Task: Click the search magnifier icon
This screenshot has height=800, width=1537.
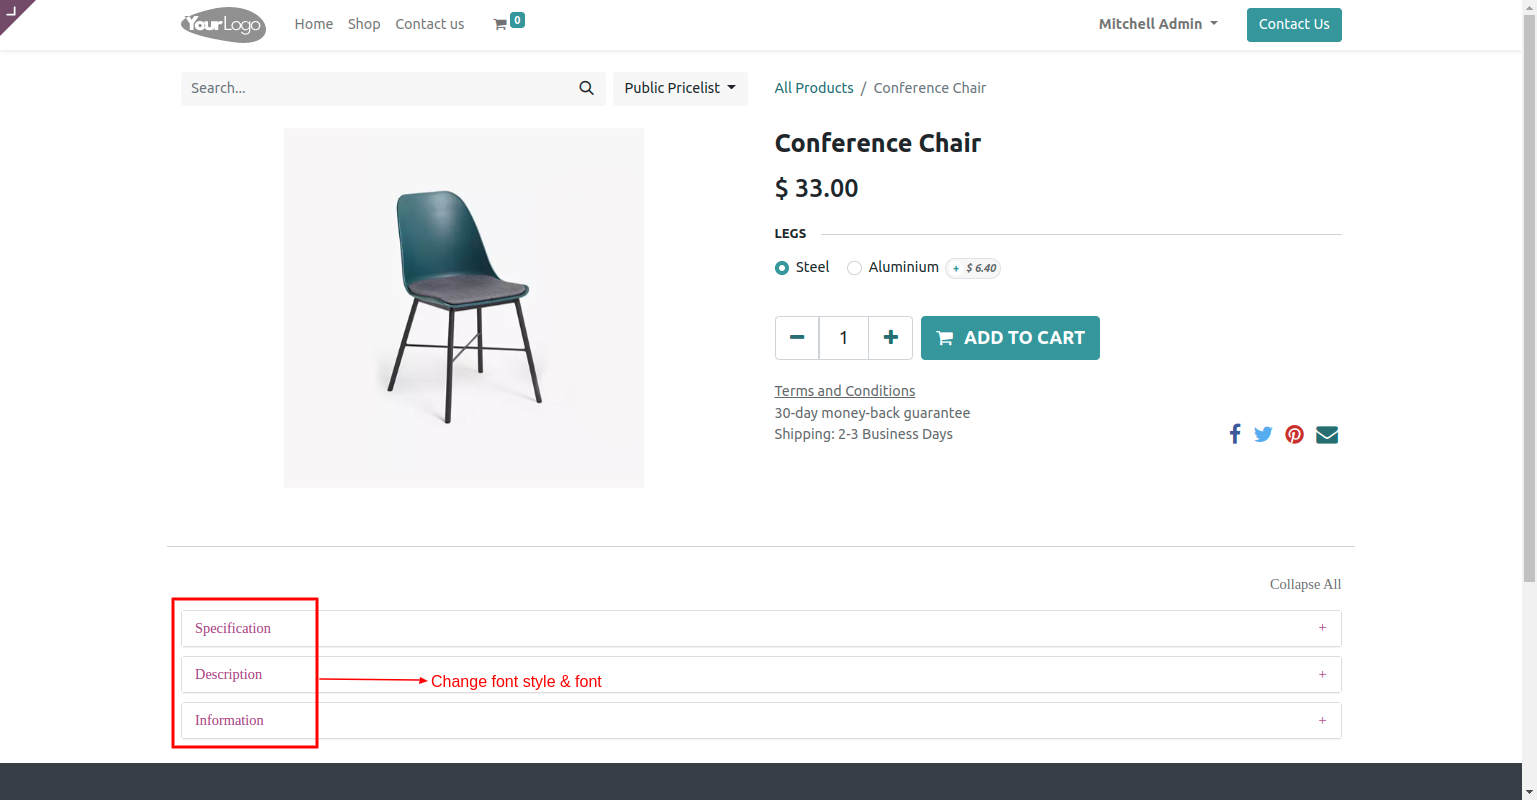Action: click(x=587, y=88)
